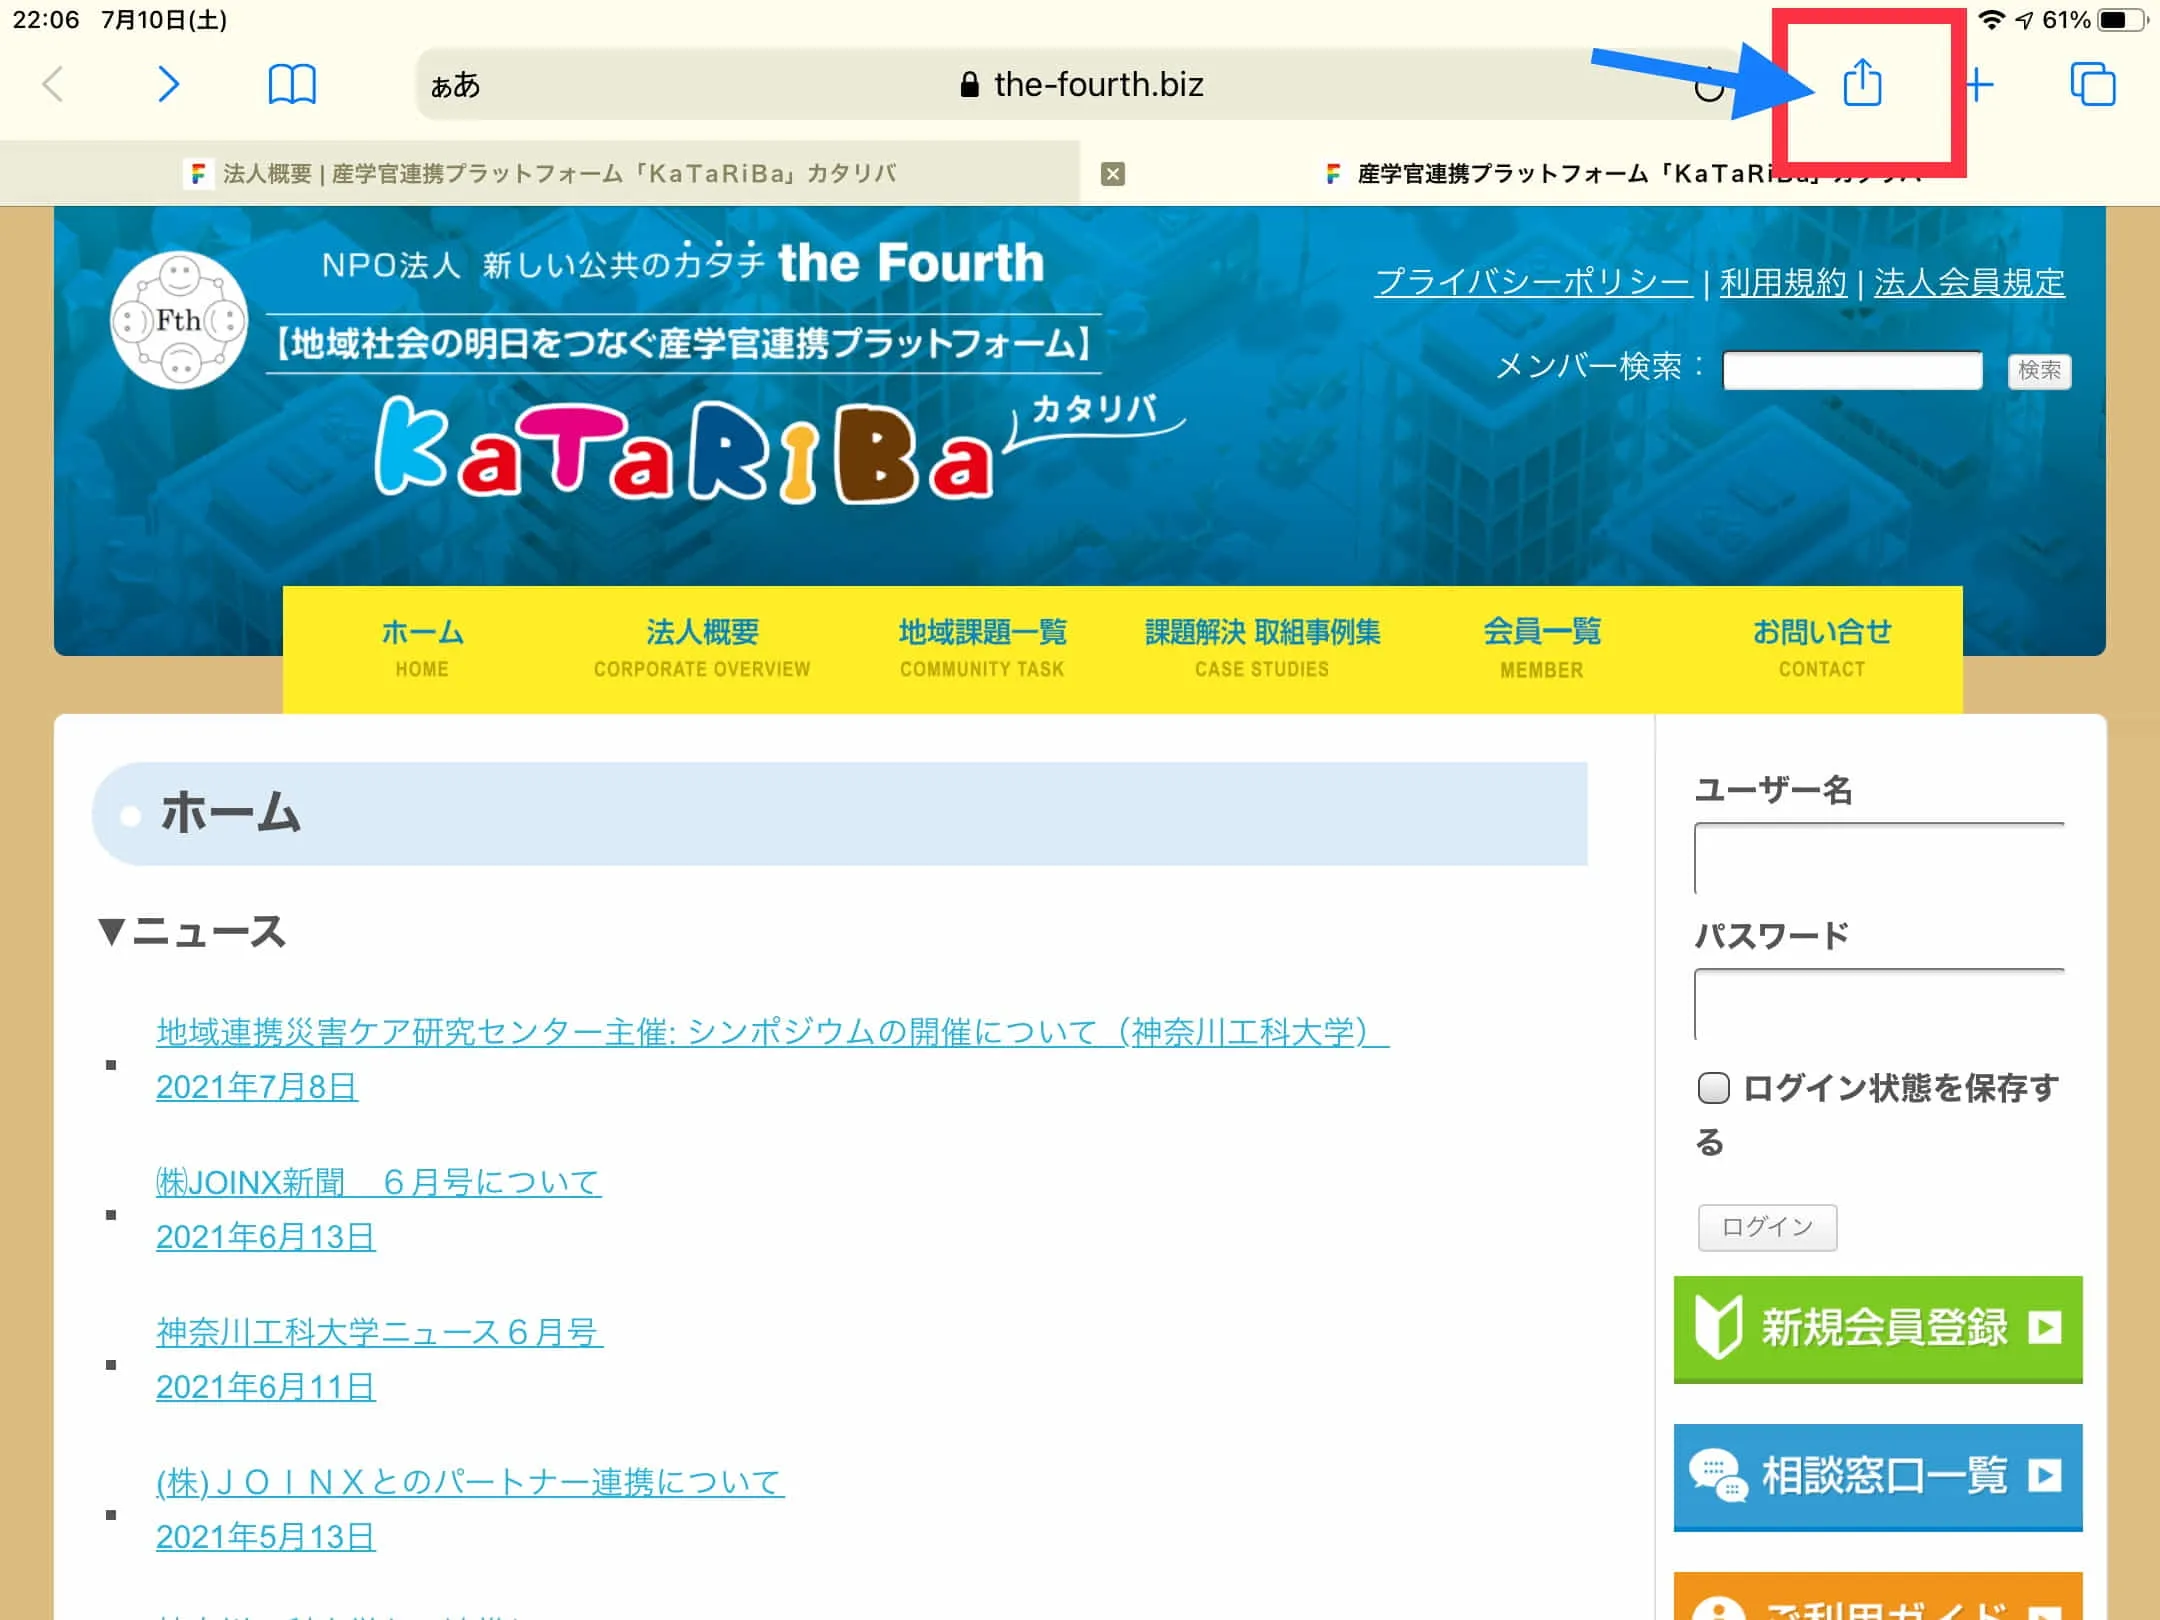Click the ユーザー名 input field
The height and width of the screenshot is (1620, 2160).
point(1878,858)
